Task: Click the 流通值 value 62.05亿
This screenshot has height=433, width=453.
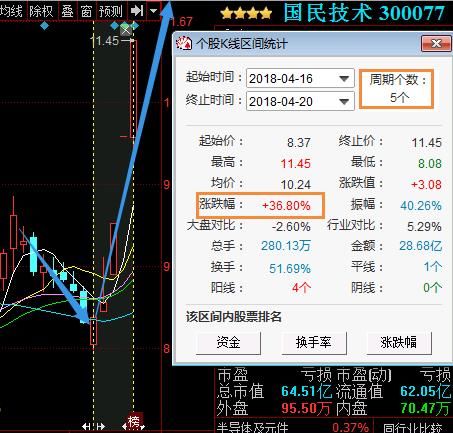Action: (x=426, y=392)
